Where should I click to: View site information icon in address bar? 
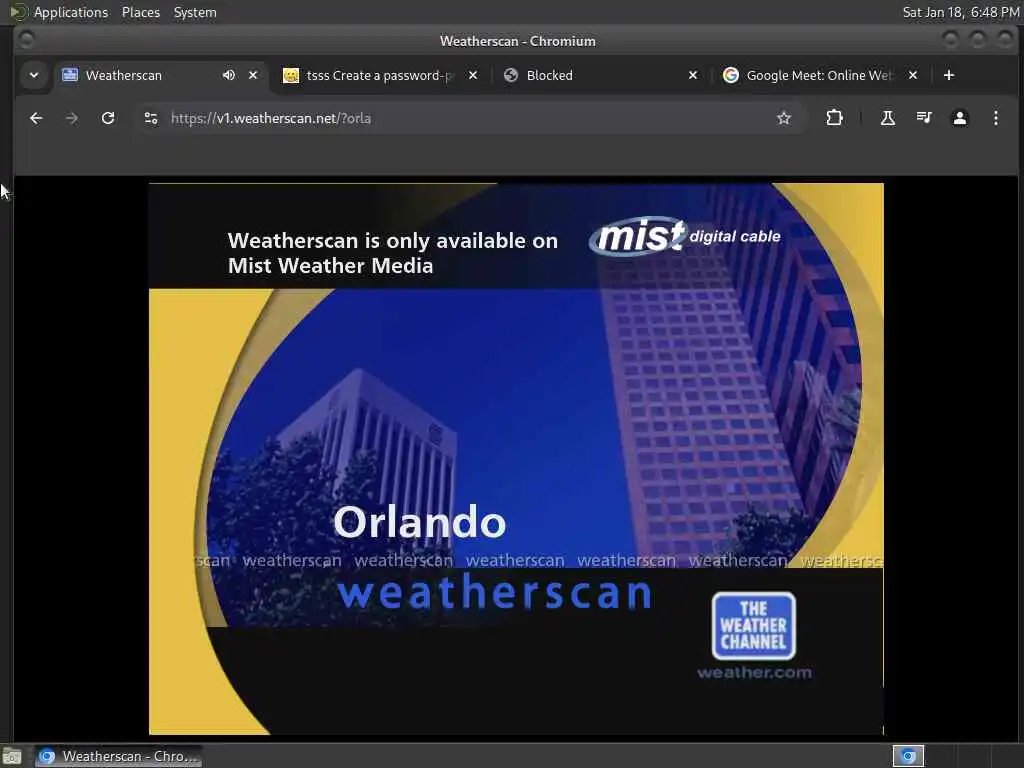pyautogui.click(x=151, y=118)
